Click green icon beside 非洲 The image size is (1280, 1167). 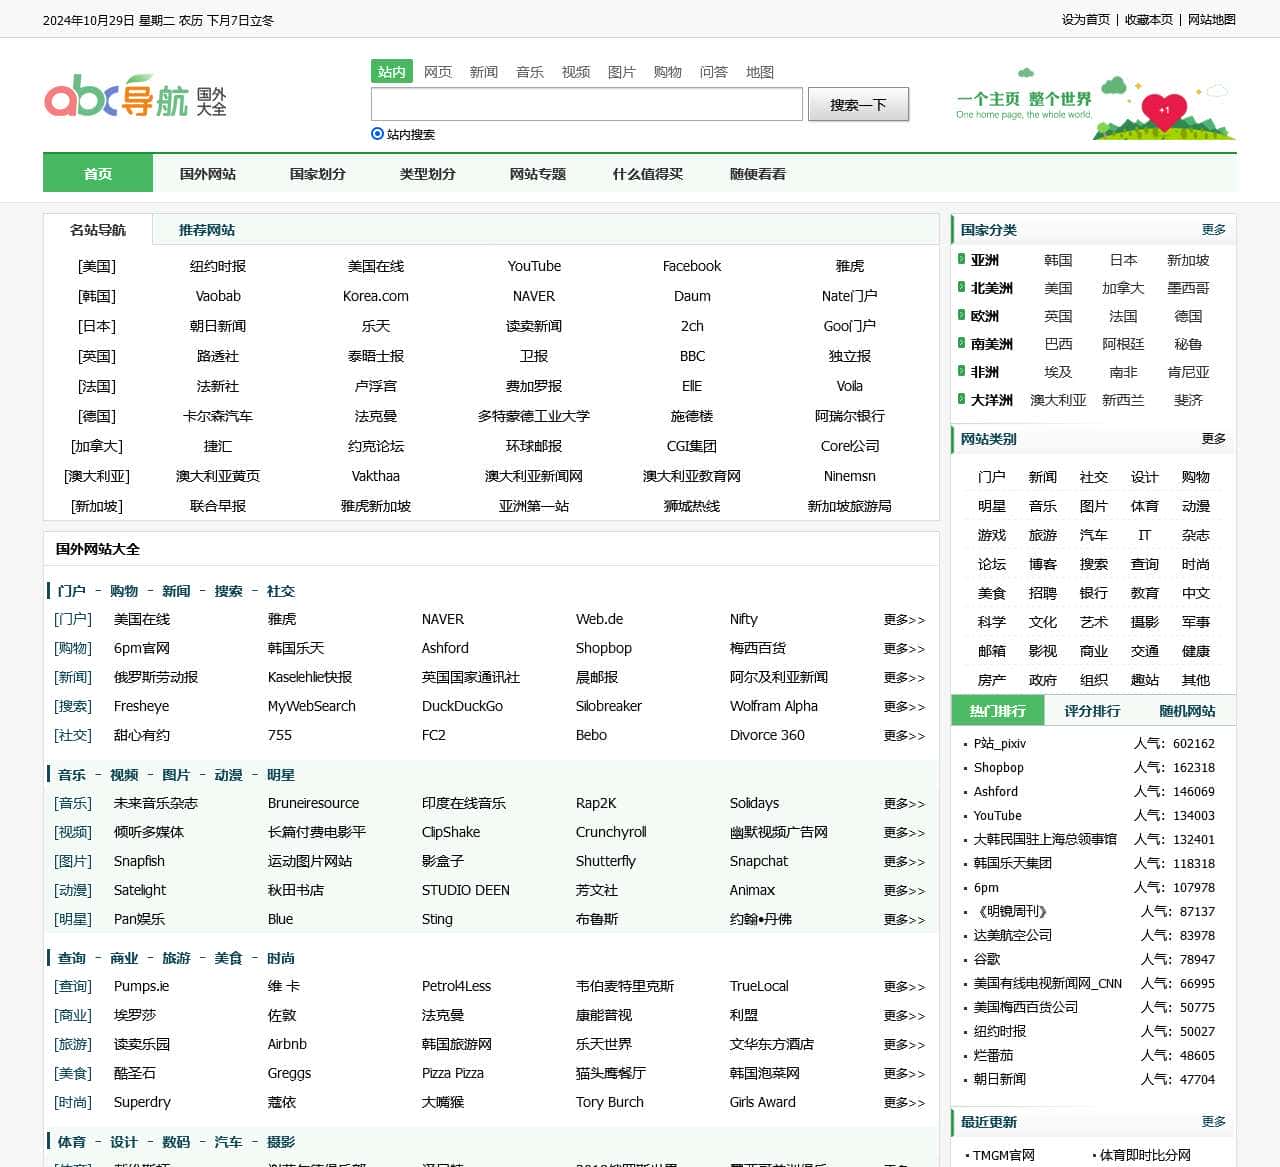point(962,371)
